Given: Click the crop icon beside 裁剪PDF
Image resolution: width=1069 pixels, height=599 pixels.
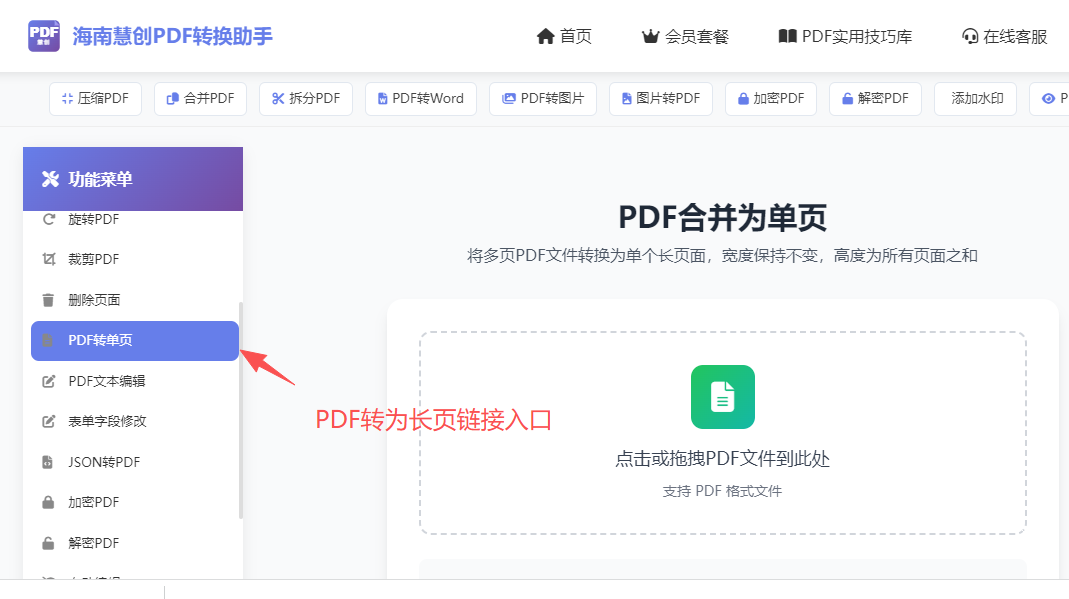Looking at the screenshot, I should click(48, 260).
